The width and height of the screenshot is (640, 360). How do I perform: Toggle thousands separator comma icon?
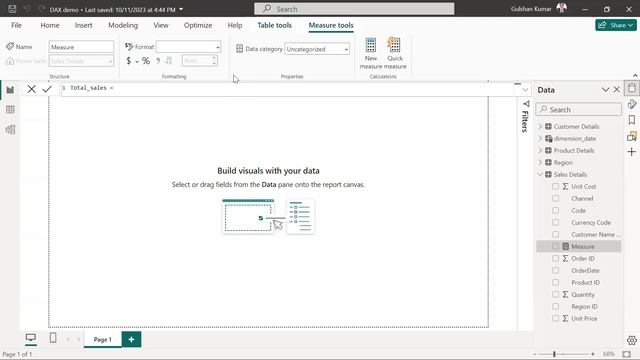[x=158, y=61]
